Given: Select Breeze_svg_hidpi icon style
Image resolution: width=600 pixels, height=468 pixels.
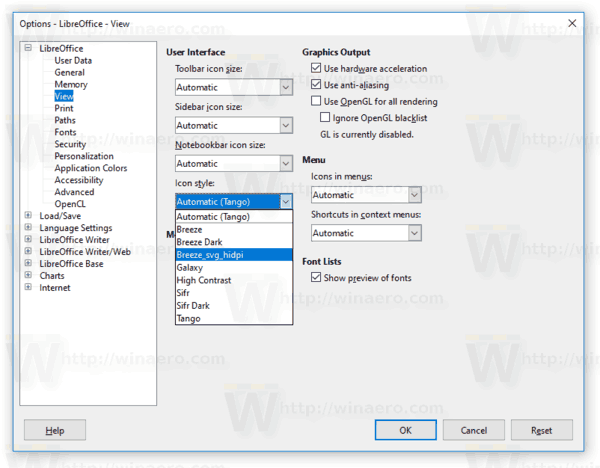Looking at the screenshot, I should [x=234, y=255].
